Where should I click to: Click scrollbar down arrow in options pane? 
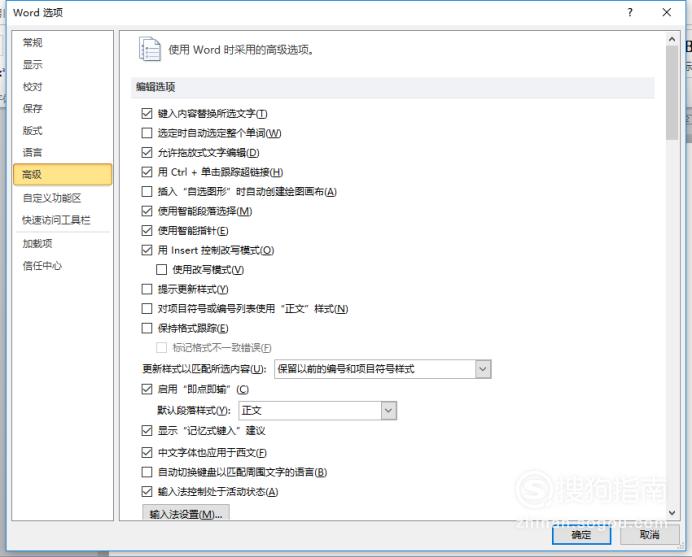pyautogui.click(x=672, y=512)
